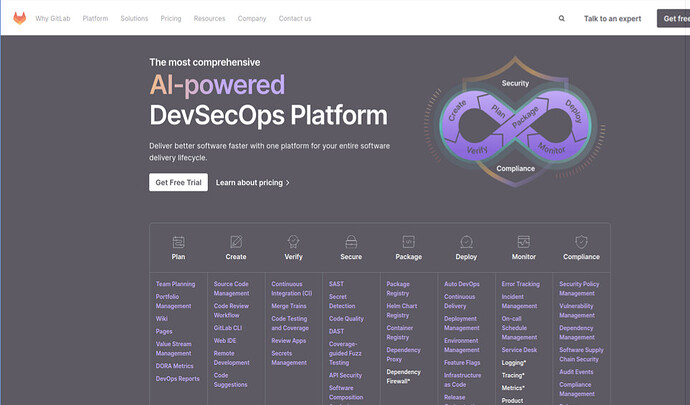Select the Plan stage icon
Image resolution: width=690 pixels, height=405 pixels.
(178, 242)
